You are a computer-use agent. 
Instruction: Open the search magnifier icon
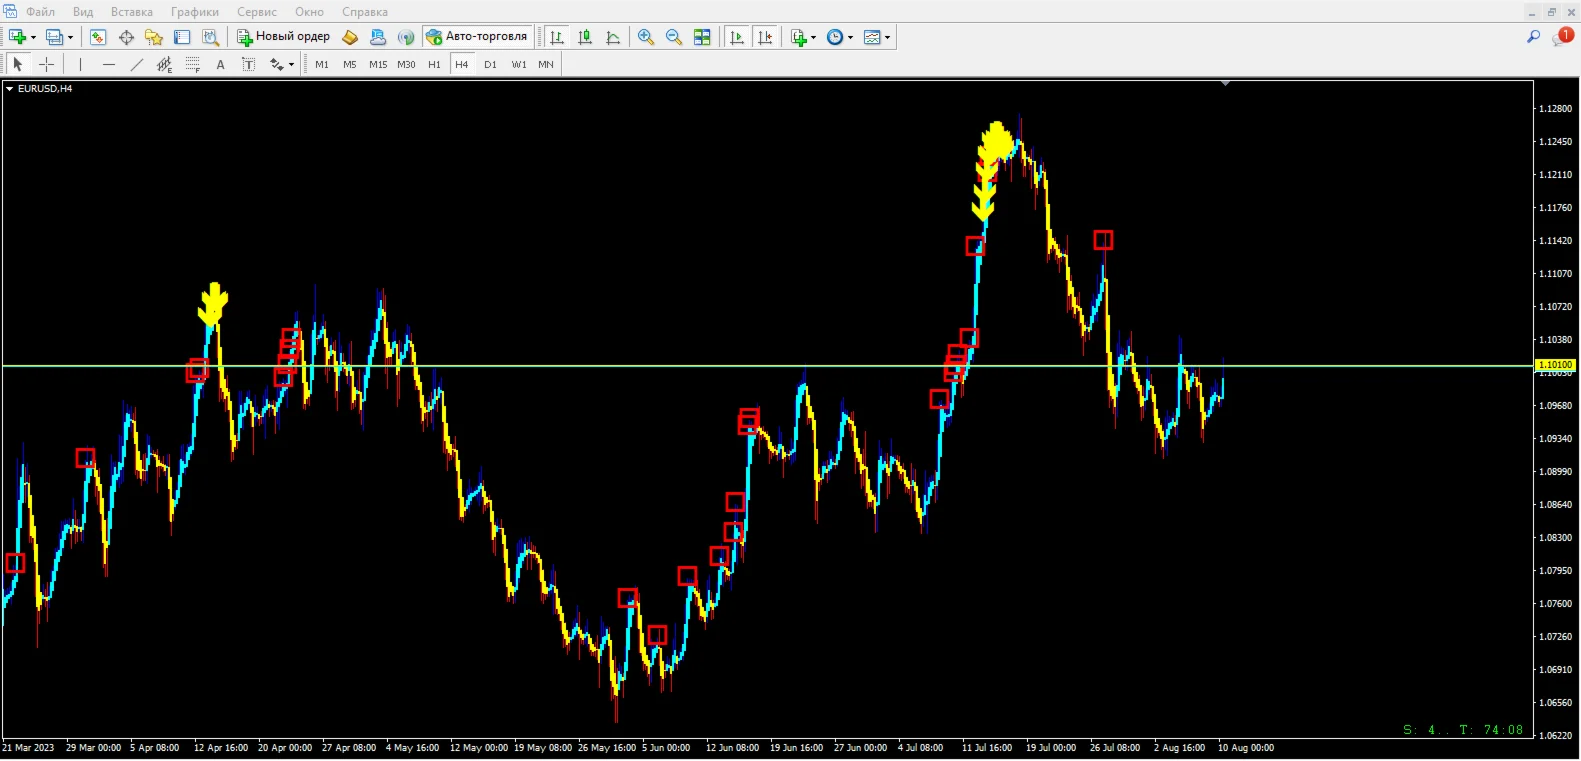click(x=1533, y=37)
